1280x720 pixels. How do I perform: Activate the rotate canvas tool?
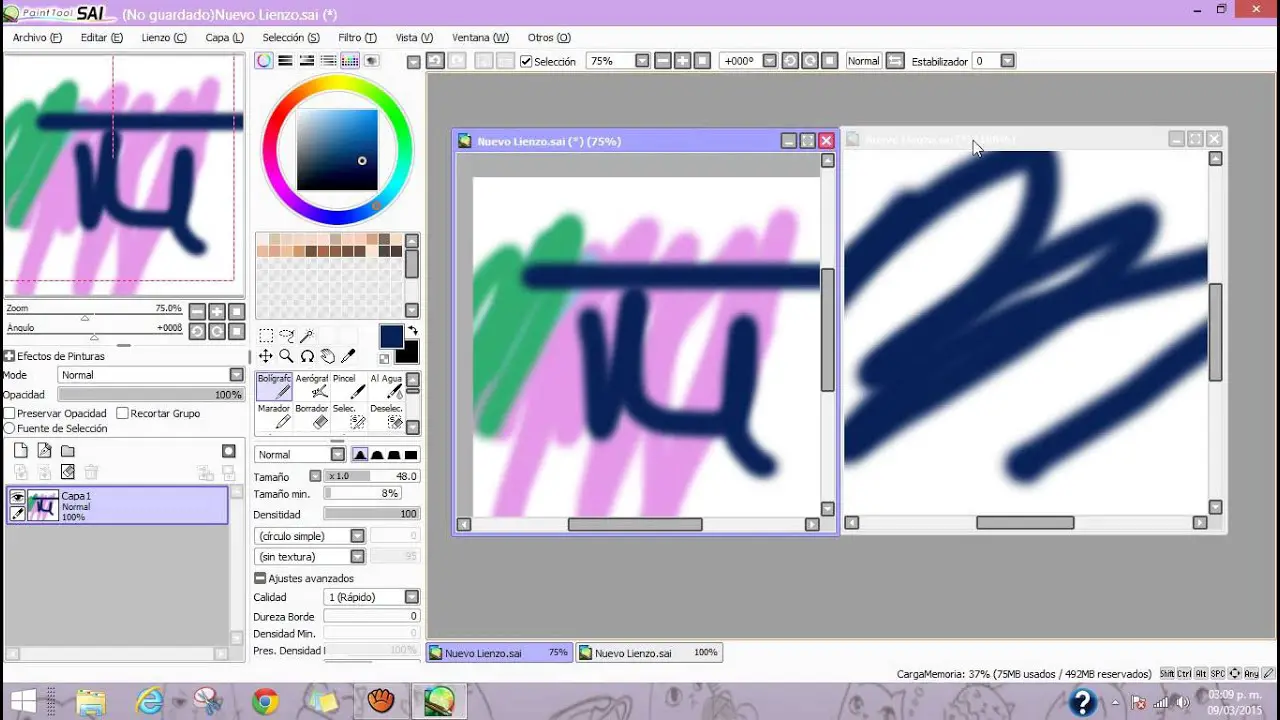(307, 356)
